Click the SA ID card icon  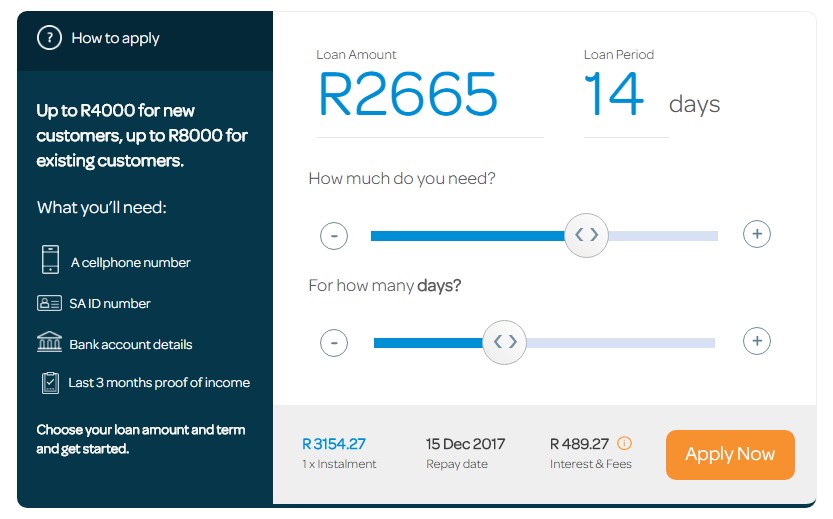(49, 303)
